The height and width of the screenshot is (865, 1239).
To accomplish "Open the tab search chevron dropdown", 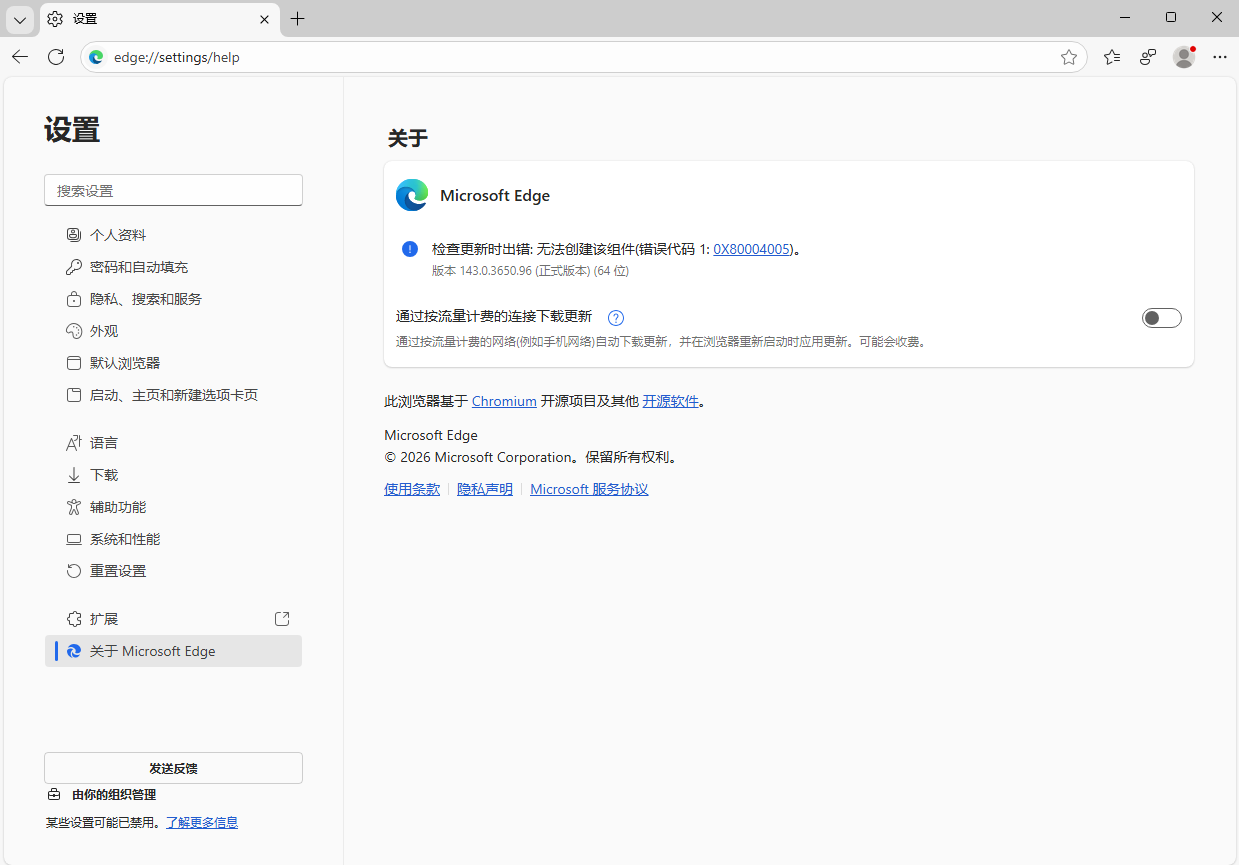I will (19, 18).
